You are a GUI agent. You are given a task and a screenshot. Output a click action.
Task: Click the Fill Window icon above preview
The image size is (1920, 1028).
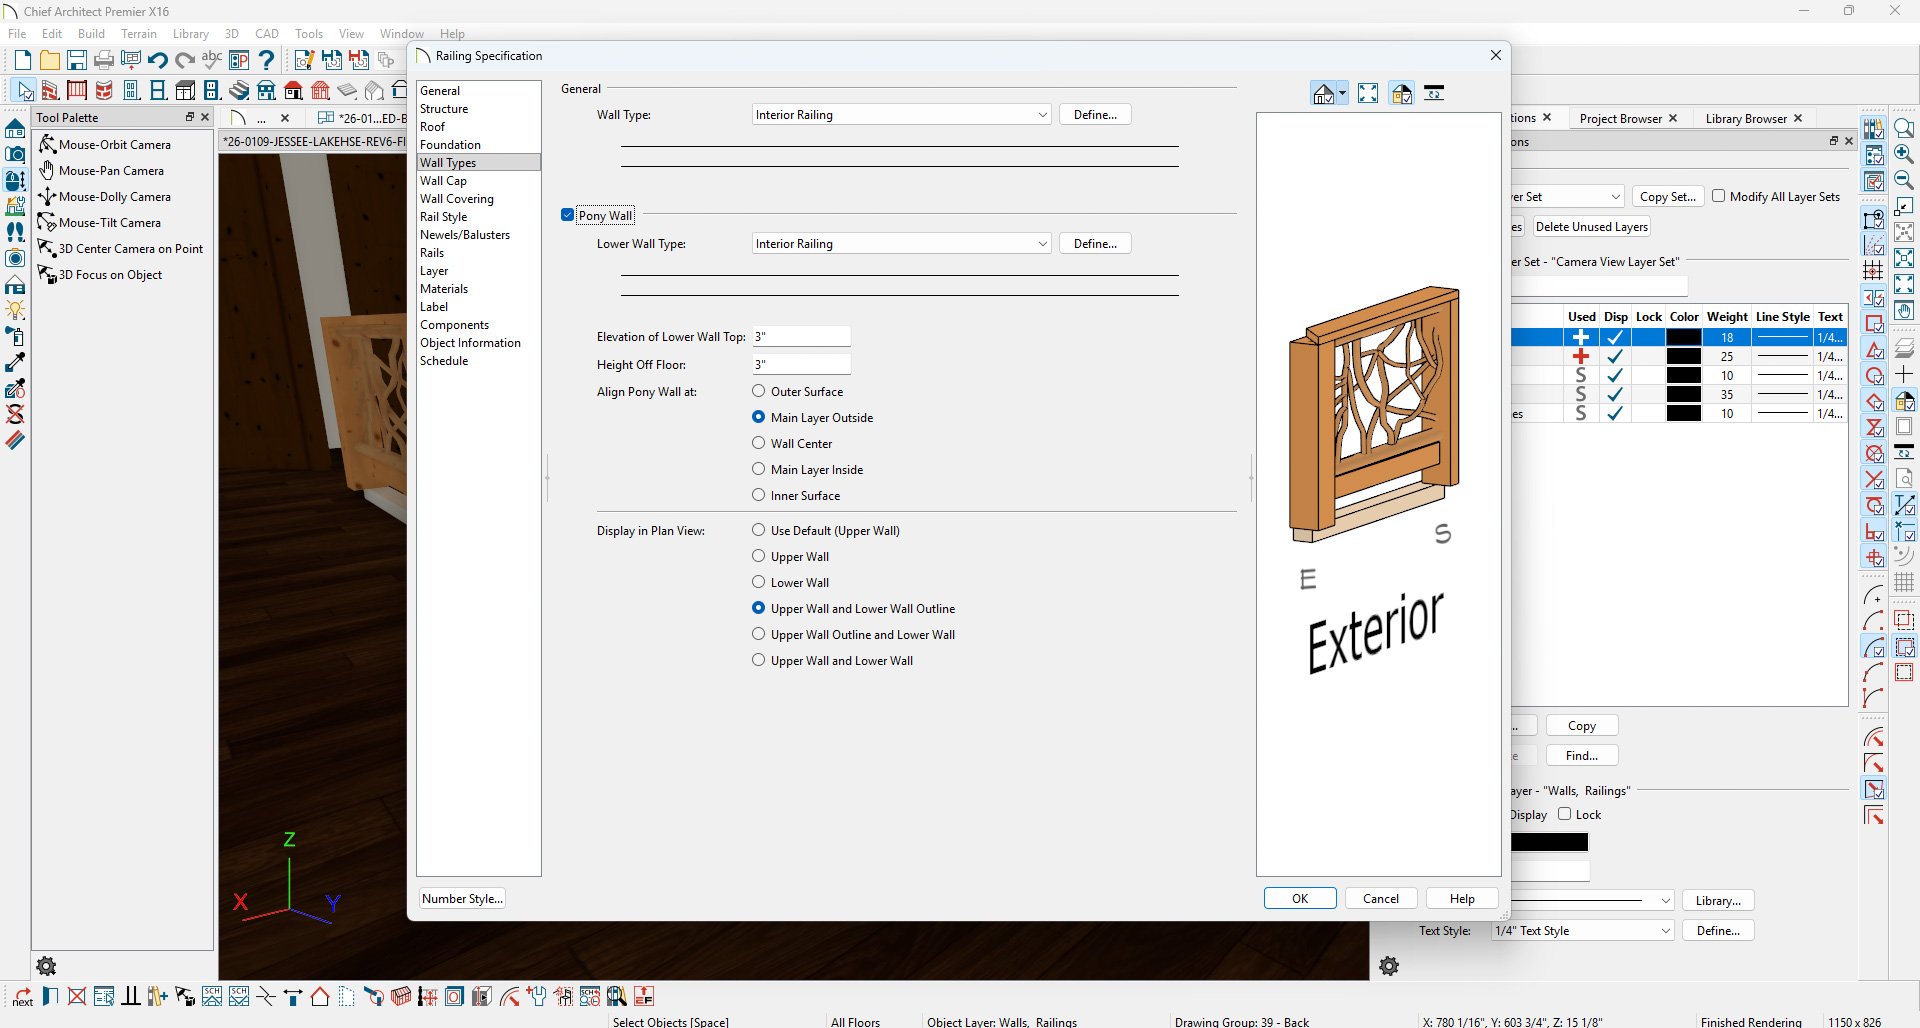[1368, 94]
